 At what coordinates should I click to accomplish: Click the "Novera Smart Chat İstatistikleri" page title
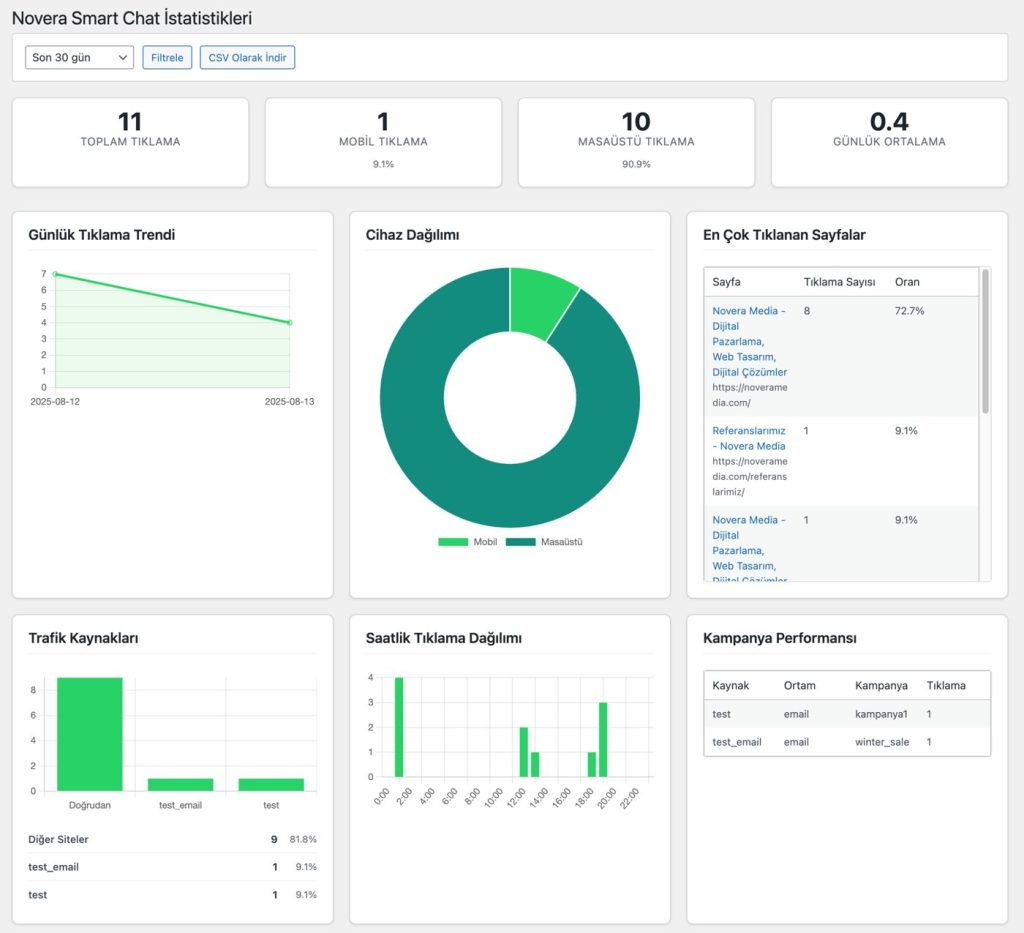[132, 18]
